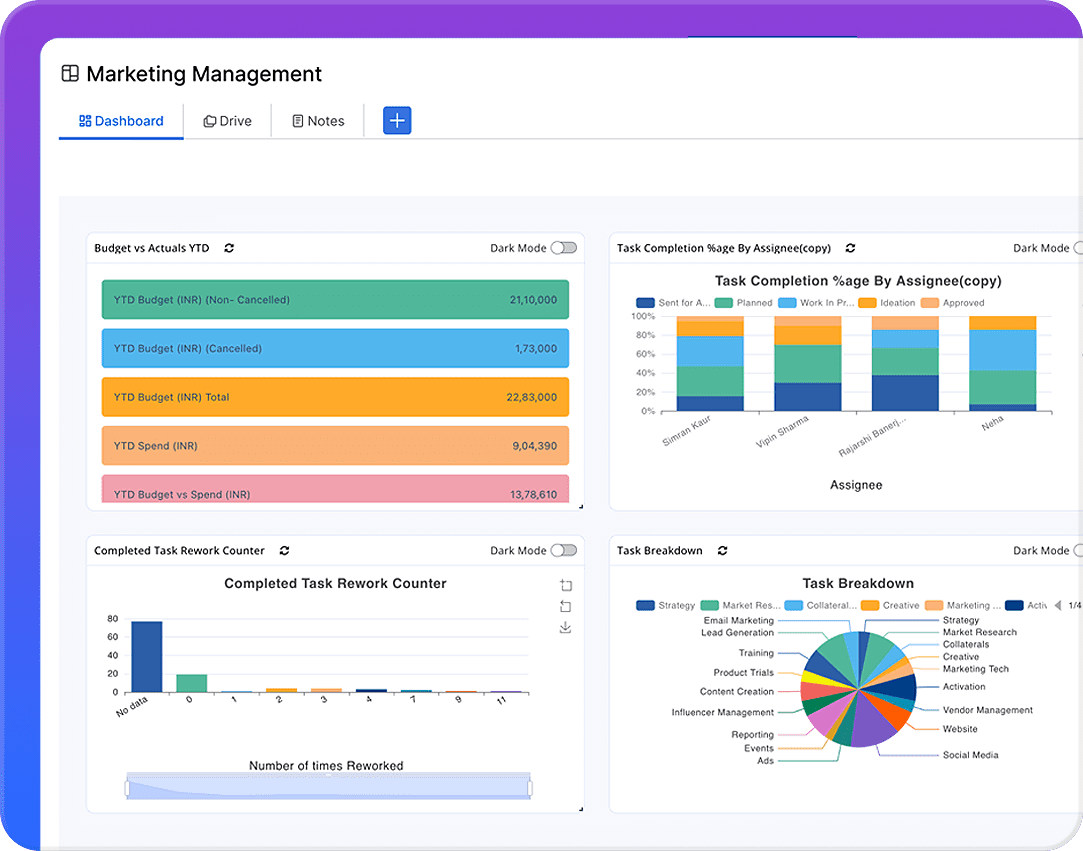Click the Product Trials pie label
This screenshot has width=1083, height=851.
(743, 672)
